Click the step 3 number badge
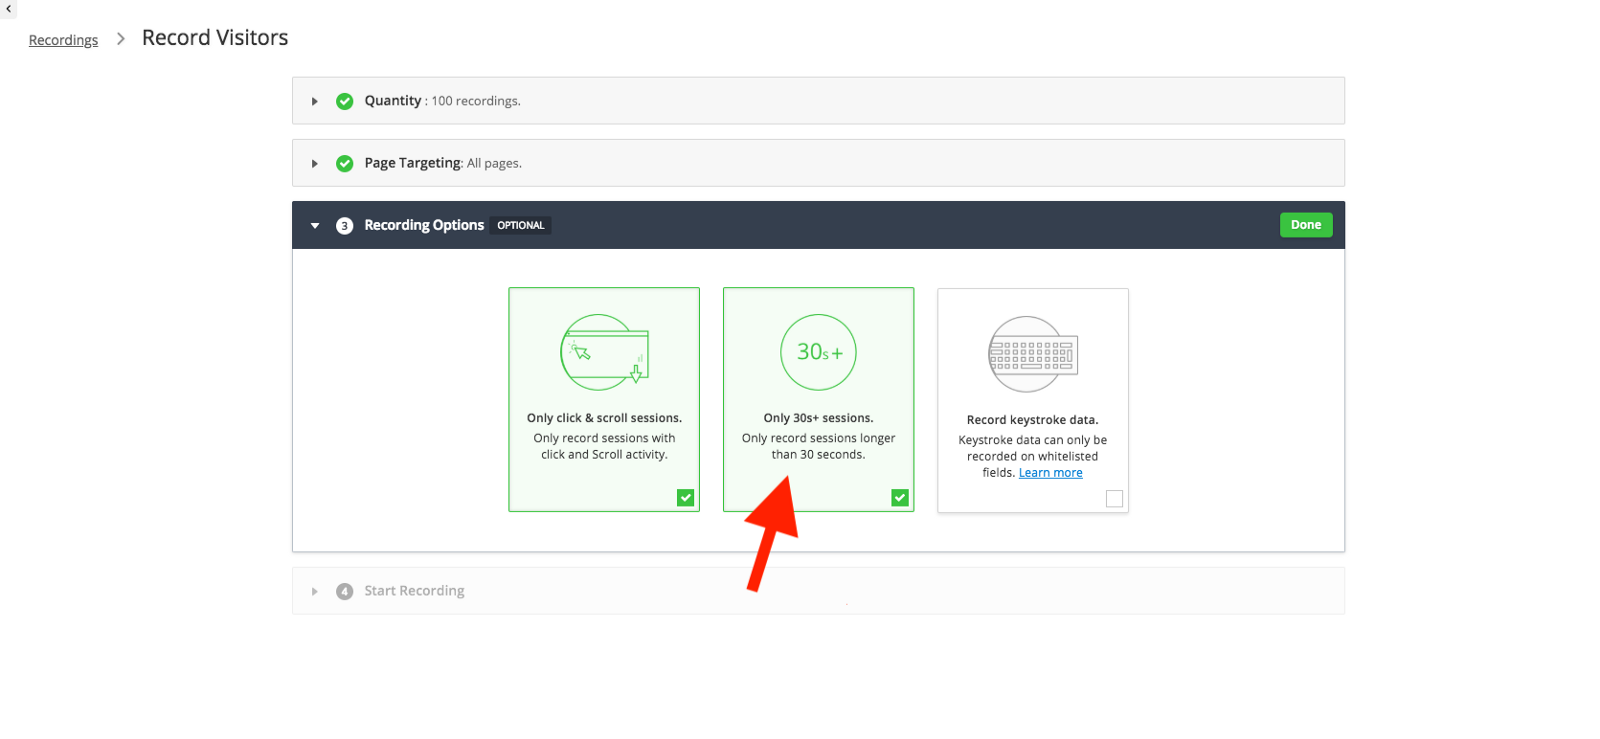Viewport: 1600px width, 739px height. click(x=345, y=226)
